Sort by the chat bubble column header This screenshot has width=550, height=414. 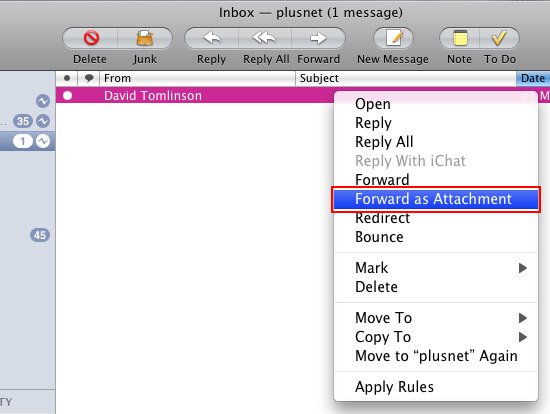pyautogui.click(x=89, y=78)
